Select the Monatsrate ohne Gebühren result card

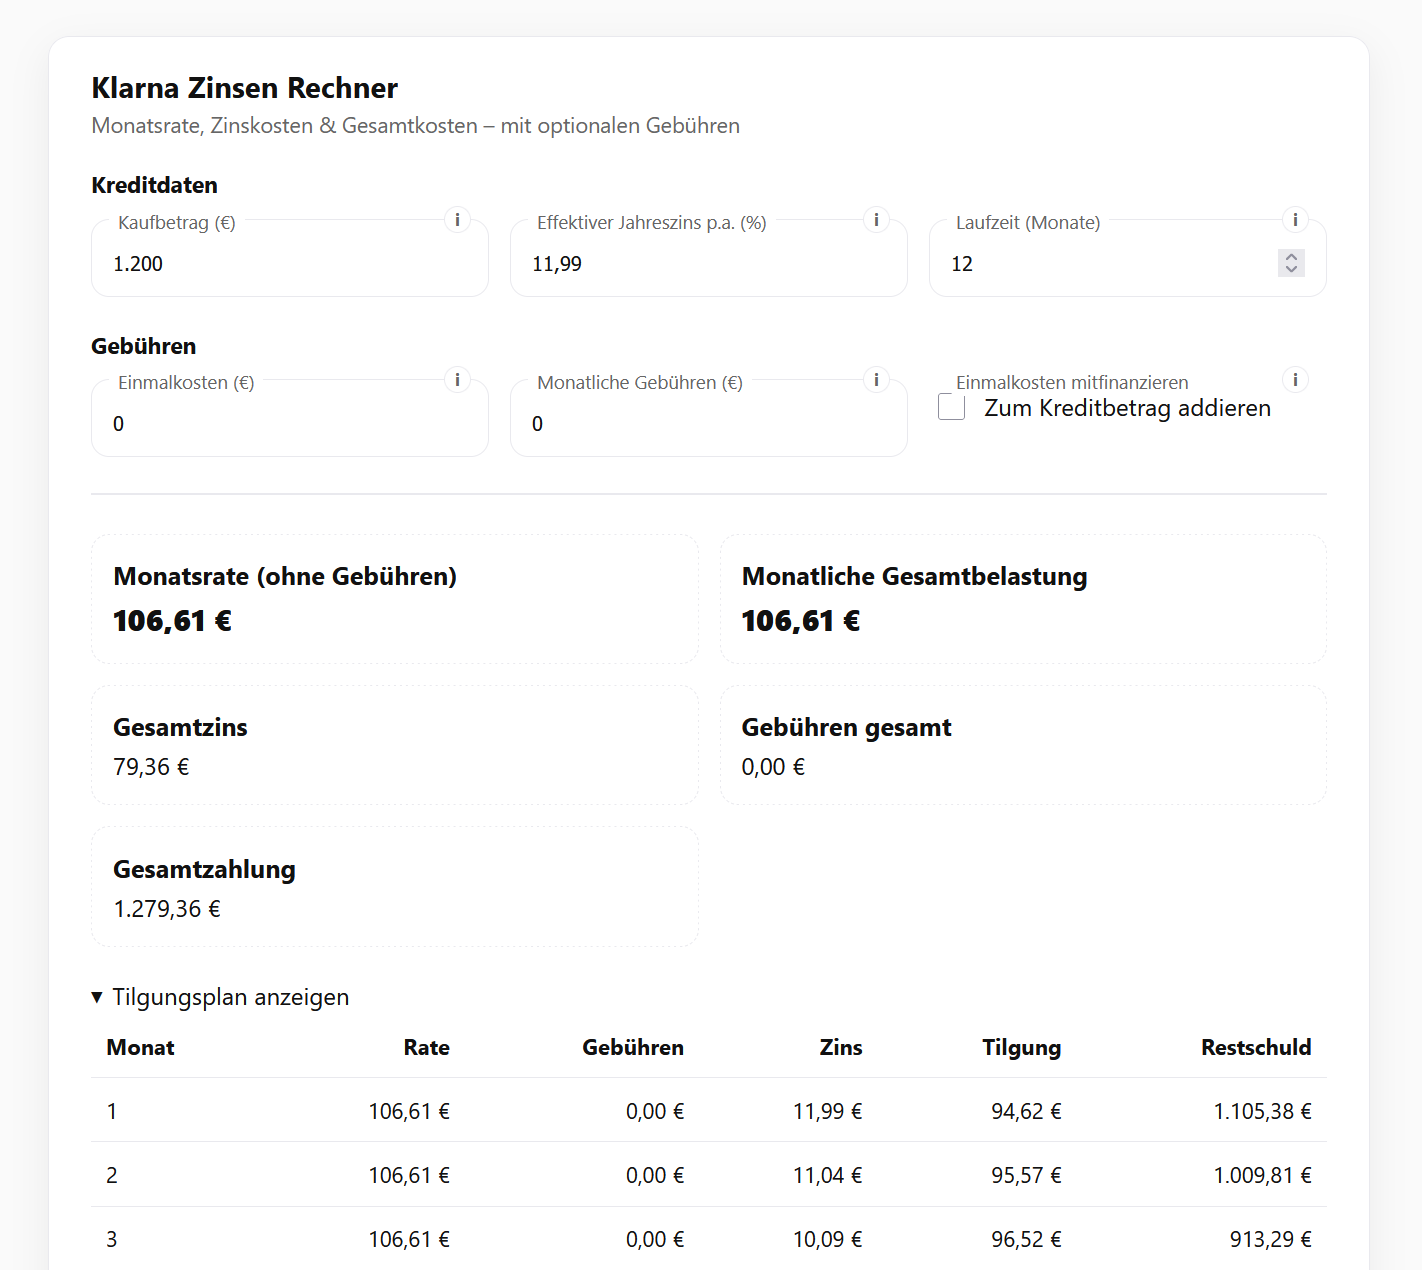[x=395, y=598]
